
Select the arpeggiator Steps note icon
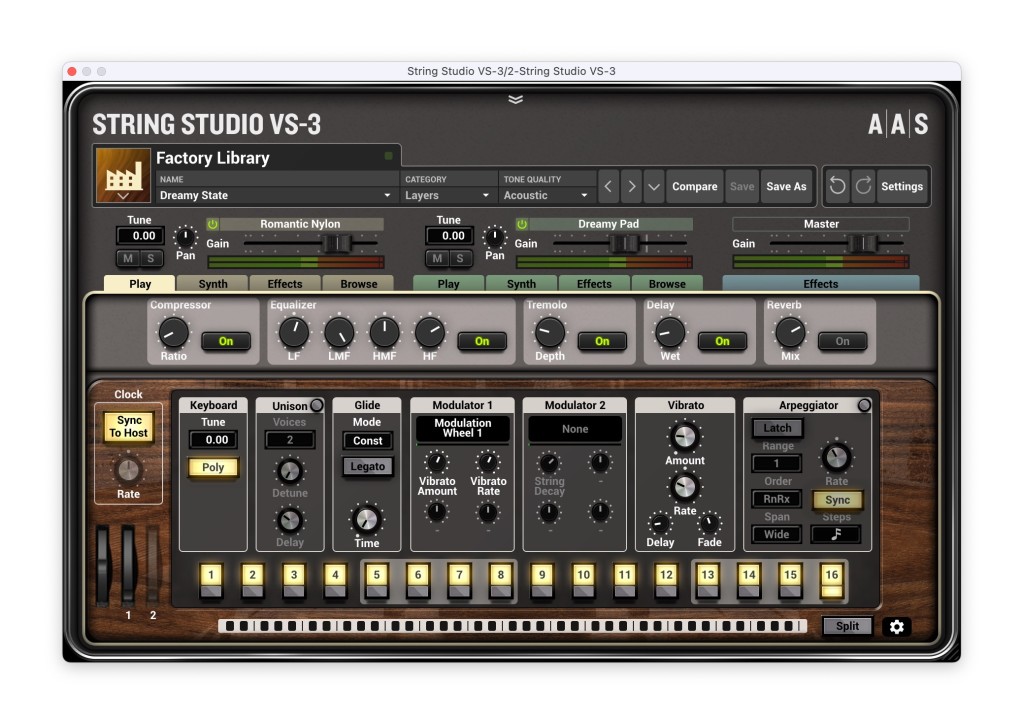click(x=836, y=534)
